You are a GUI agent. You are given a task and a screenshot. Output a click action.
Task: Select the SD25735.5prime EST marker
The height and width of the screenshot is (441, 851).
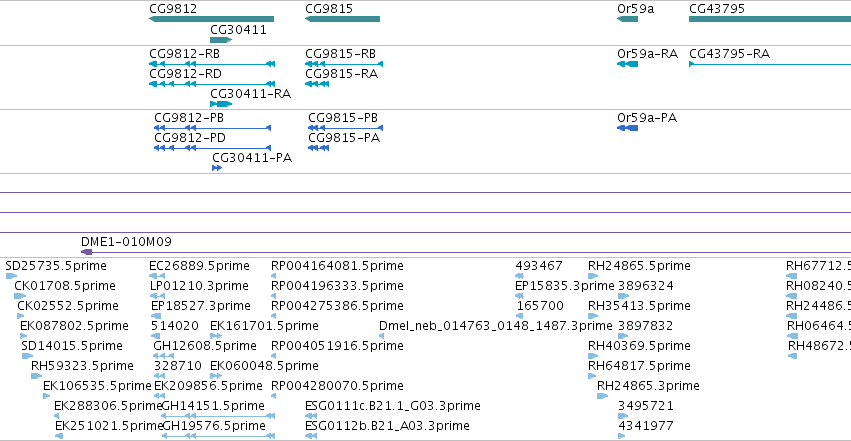point(11,276)
